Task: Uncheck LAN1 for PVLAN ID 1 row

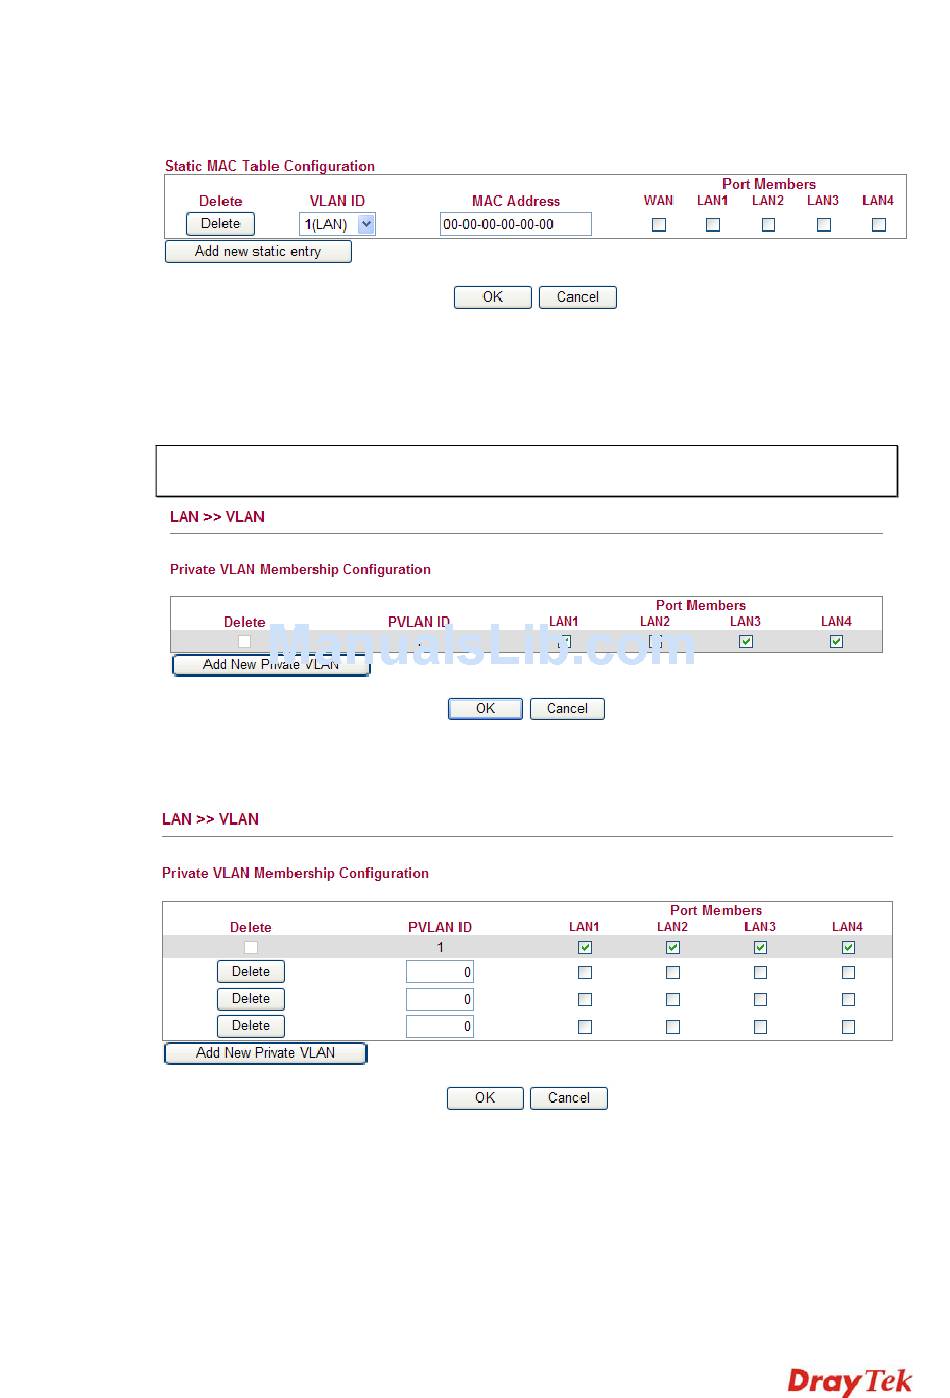Action: tap(585, 947)
